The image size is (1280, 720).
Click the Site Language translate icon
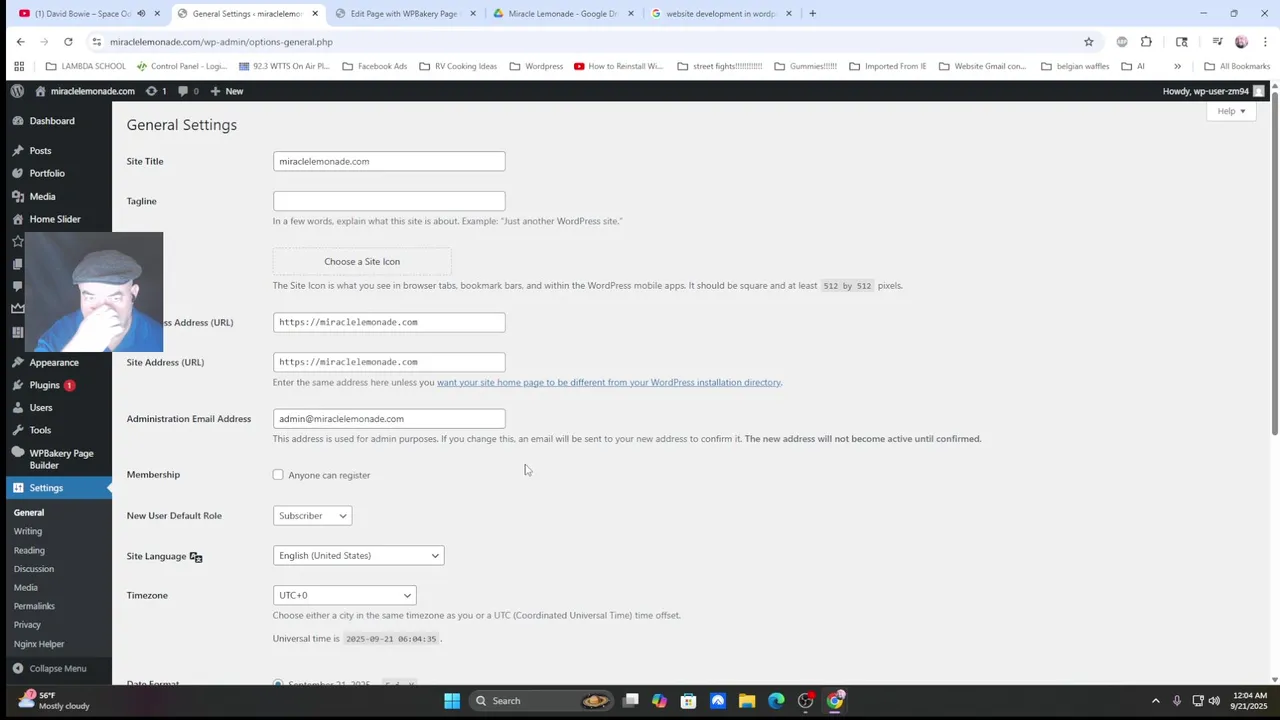(x=196, y=557)
